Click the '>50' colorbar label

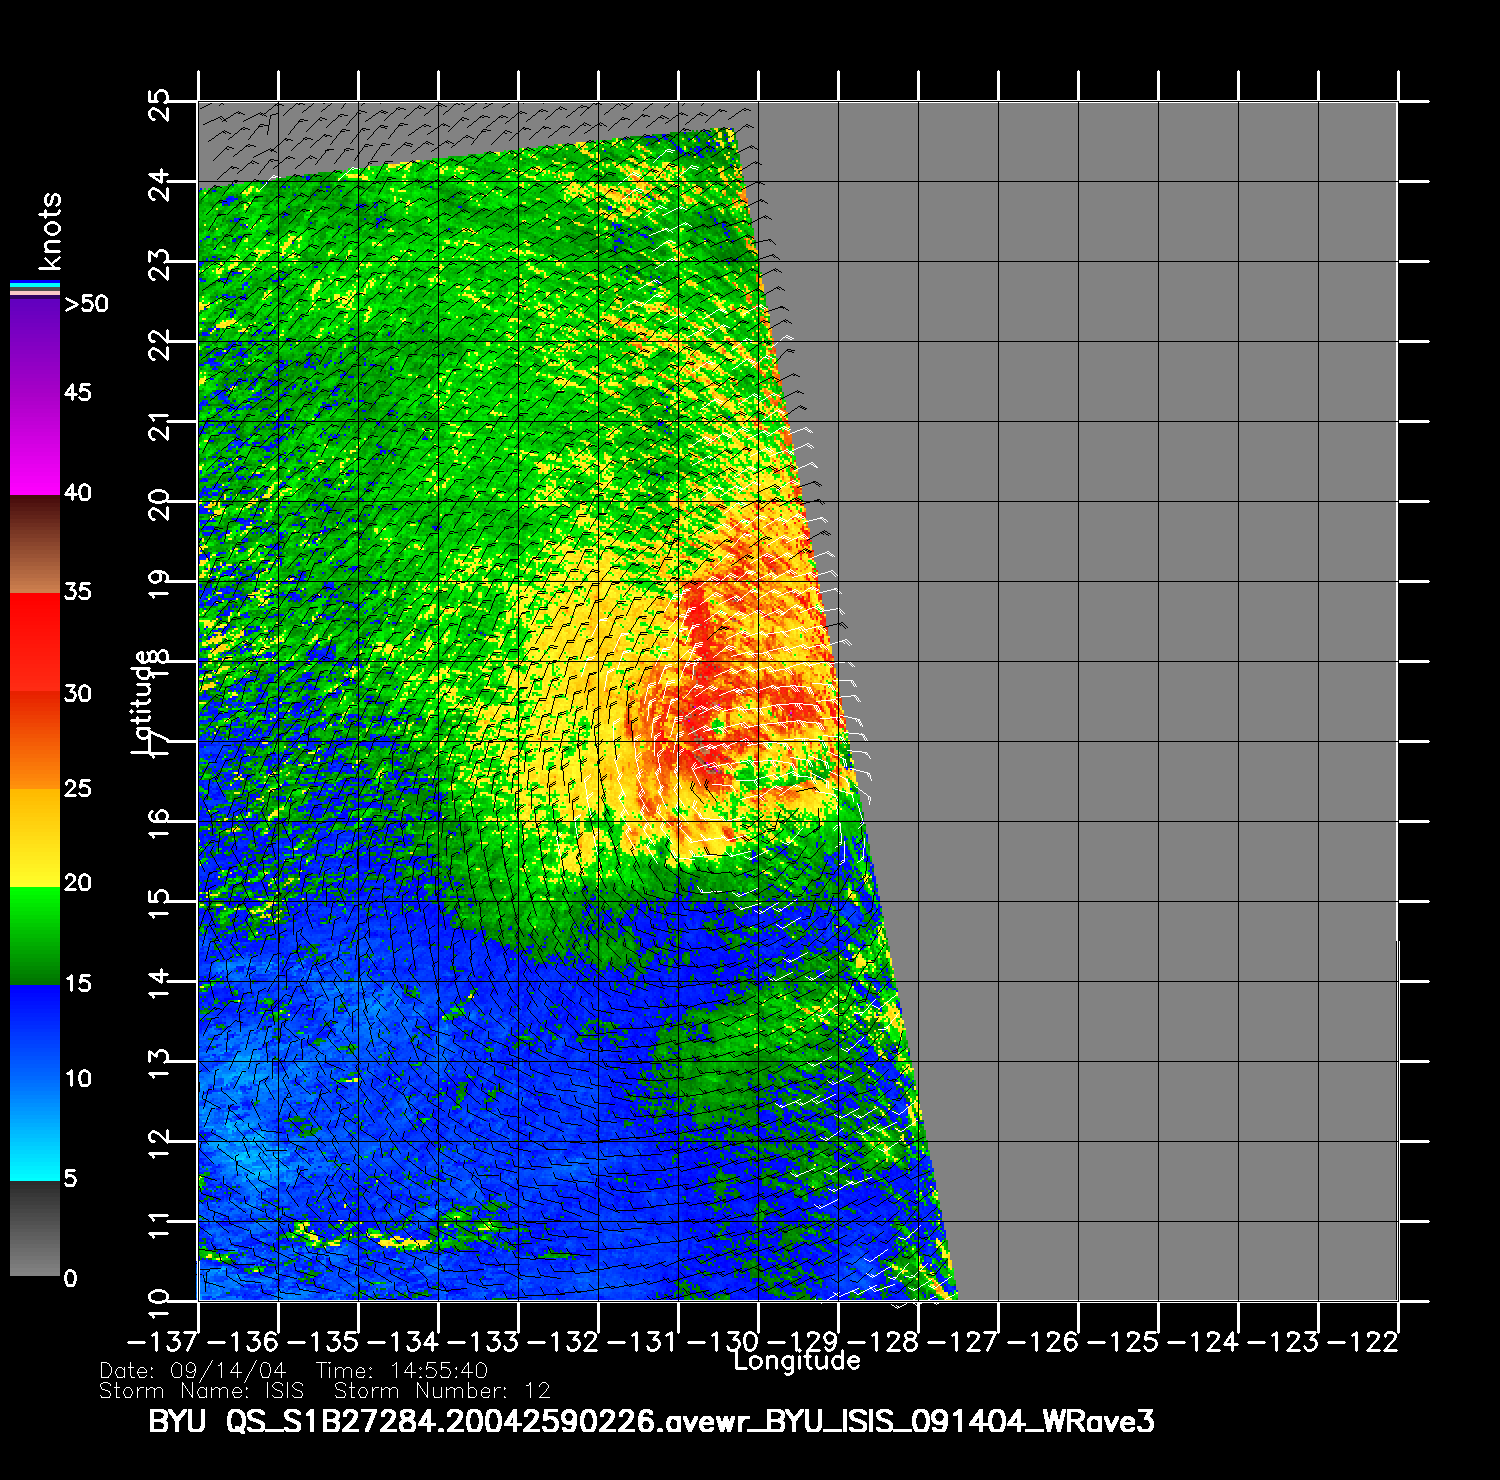86,304
